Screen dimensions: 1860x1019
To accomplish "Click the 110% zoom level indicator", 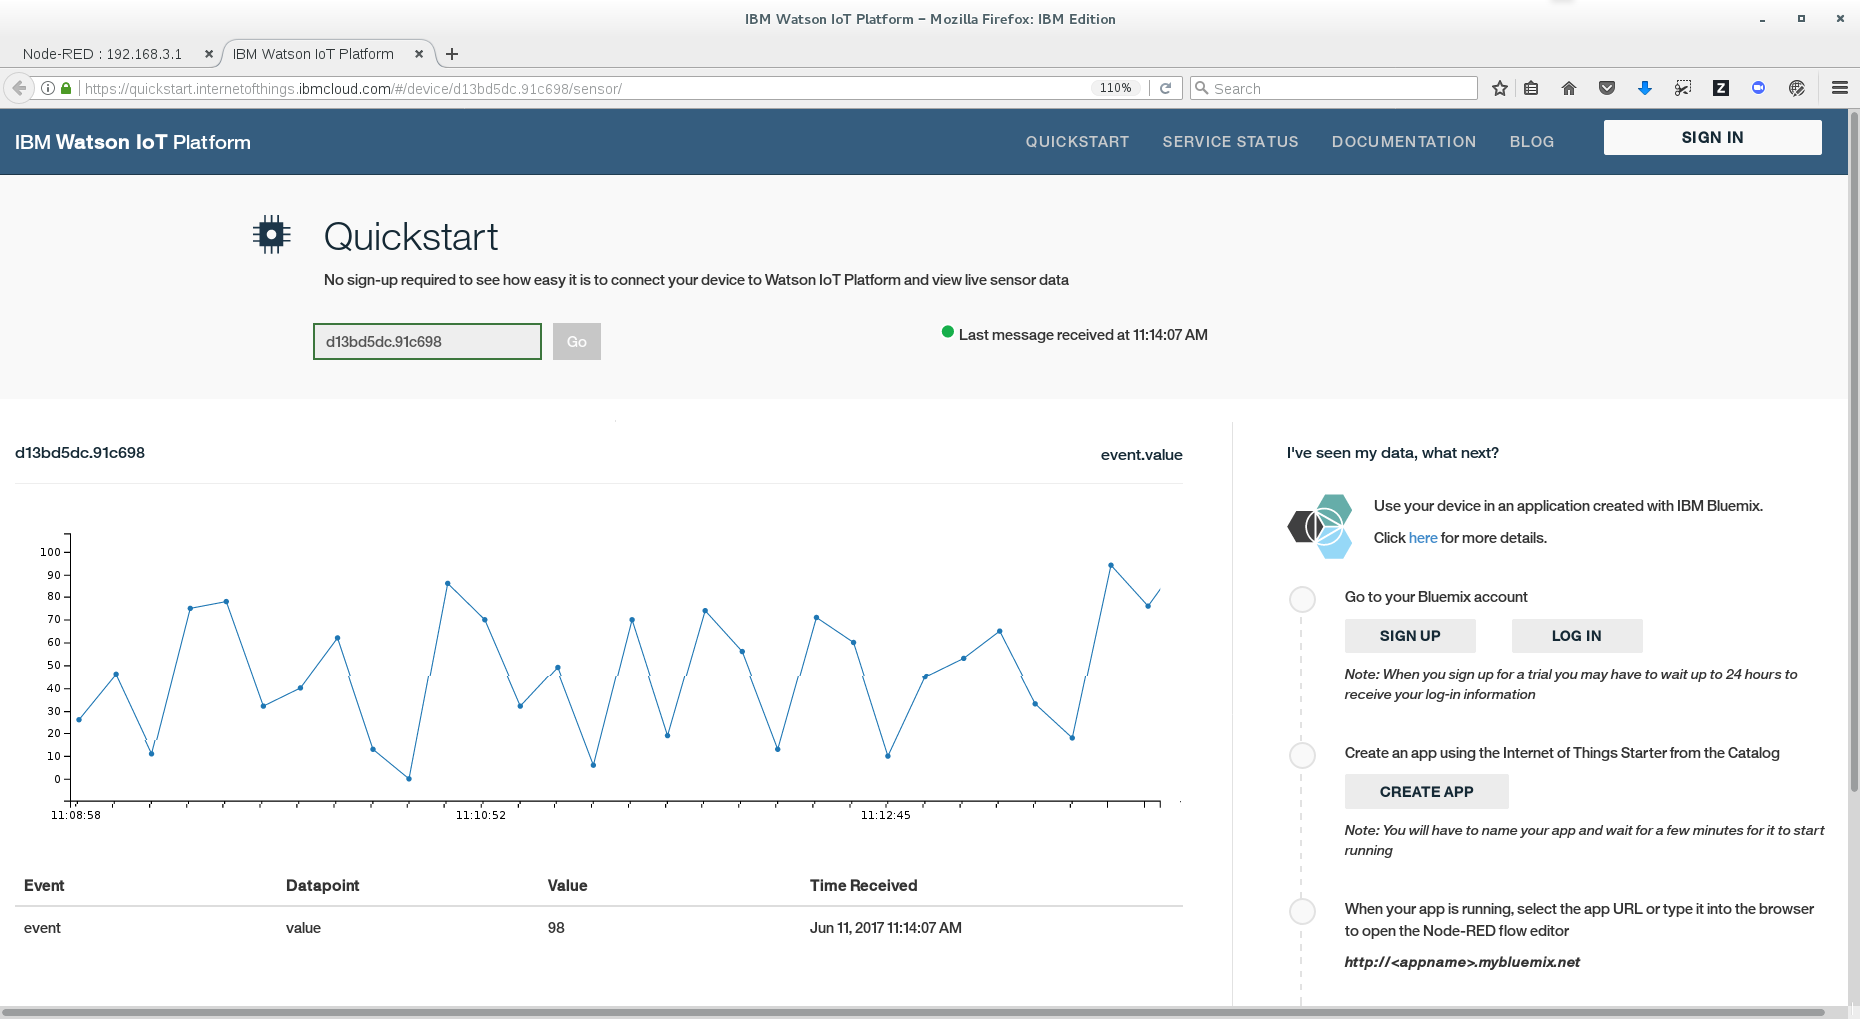I will (x=1116, y=88).
